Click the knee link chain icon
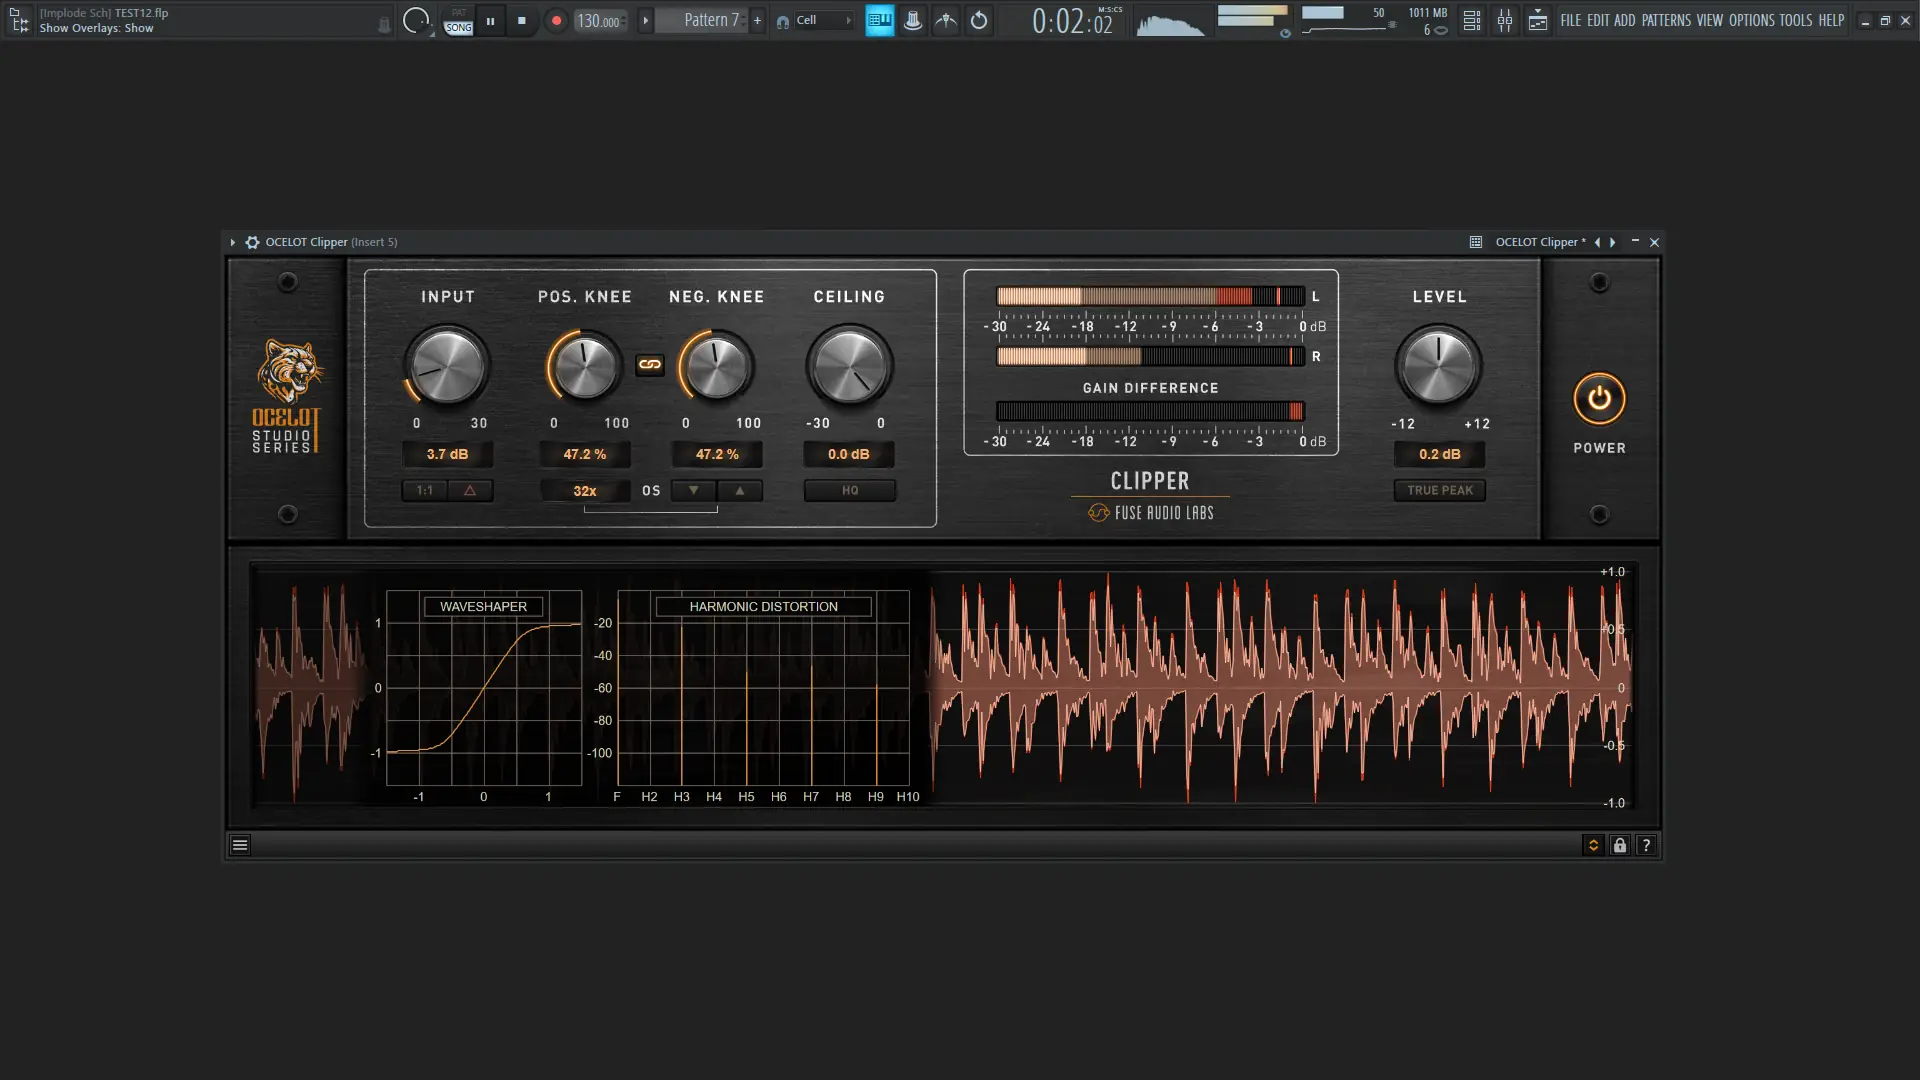This screenshot has height=1080, width=1920. tap(650, 365)
